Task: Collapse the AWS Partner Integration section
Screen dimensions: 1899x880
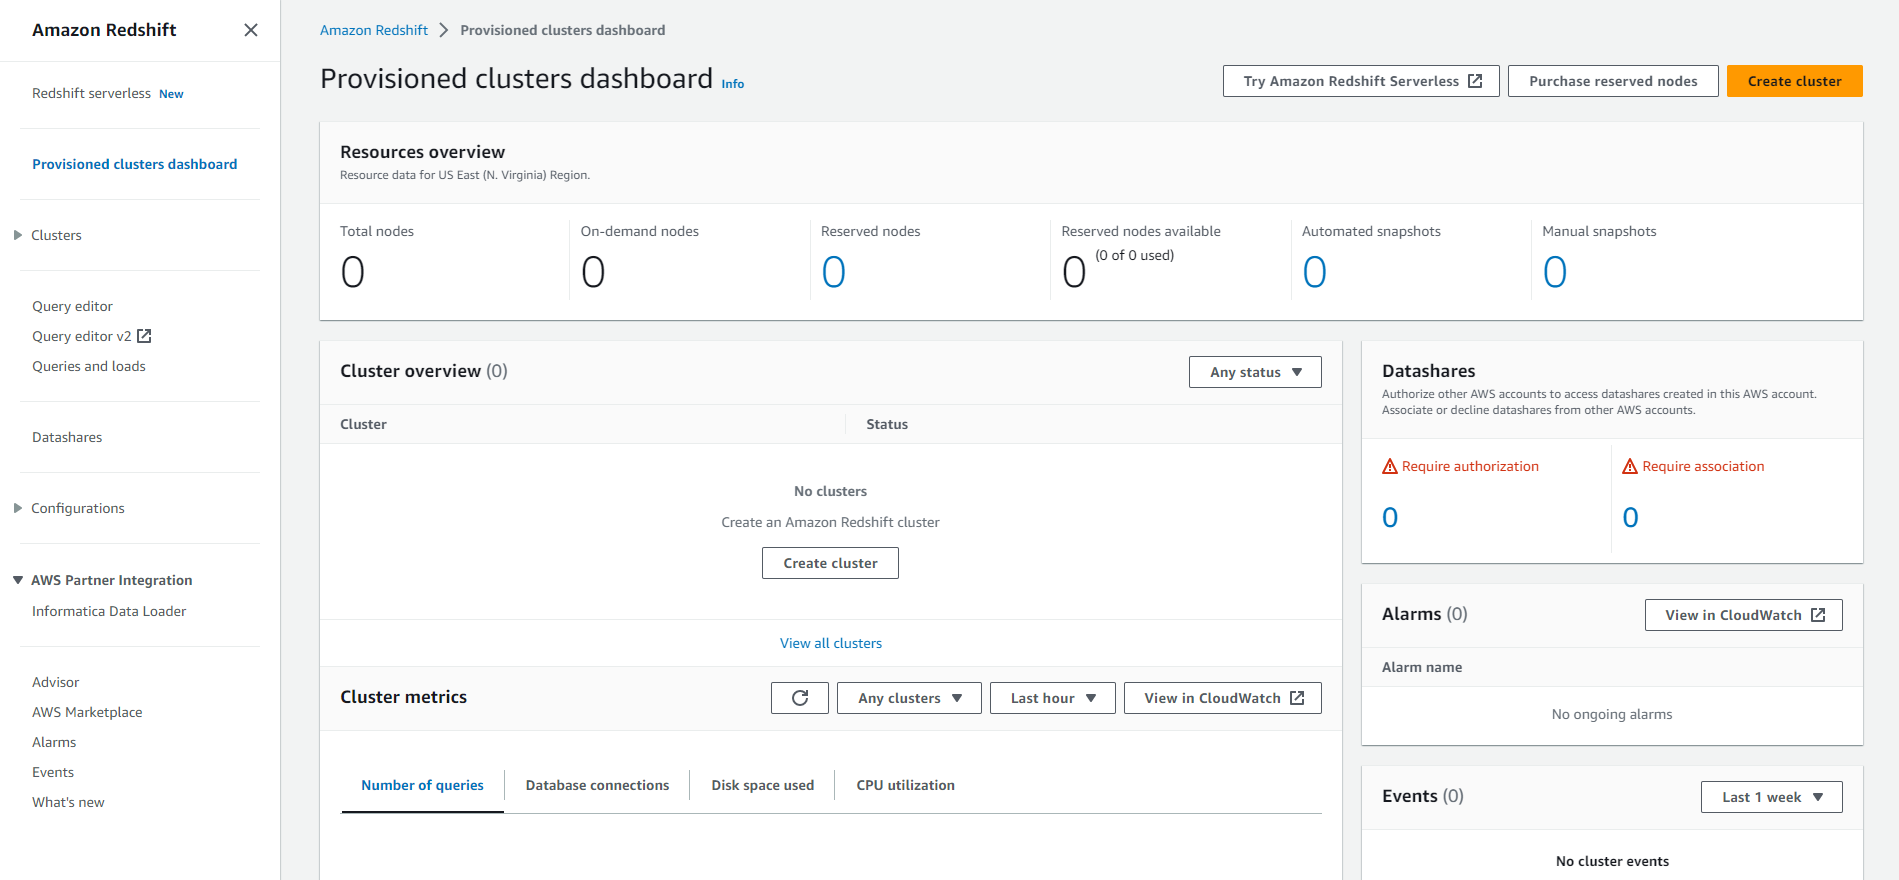Action: [x=18, y=580]
